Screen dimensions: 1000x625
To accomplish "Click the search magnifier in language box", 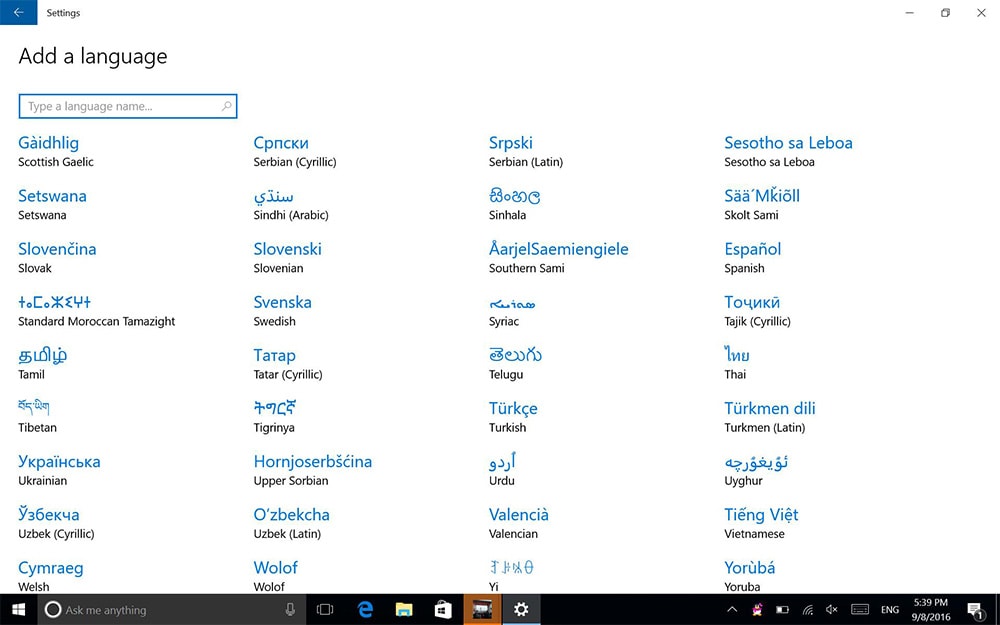I will pos(227,106).
